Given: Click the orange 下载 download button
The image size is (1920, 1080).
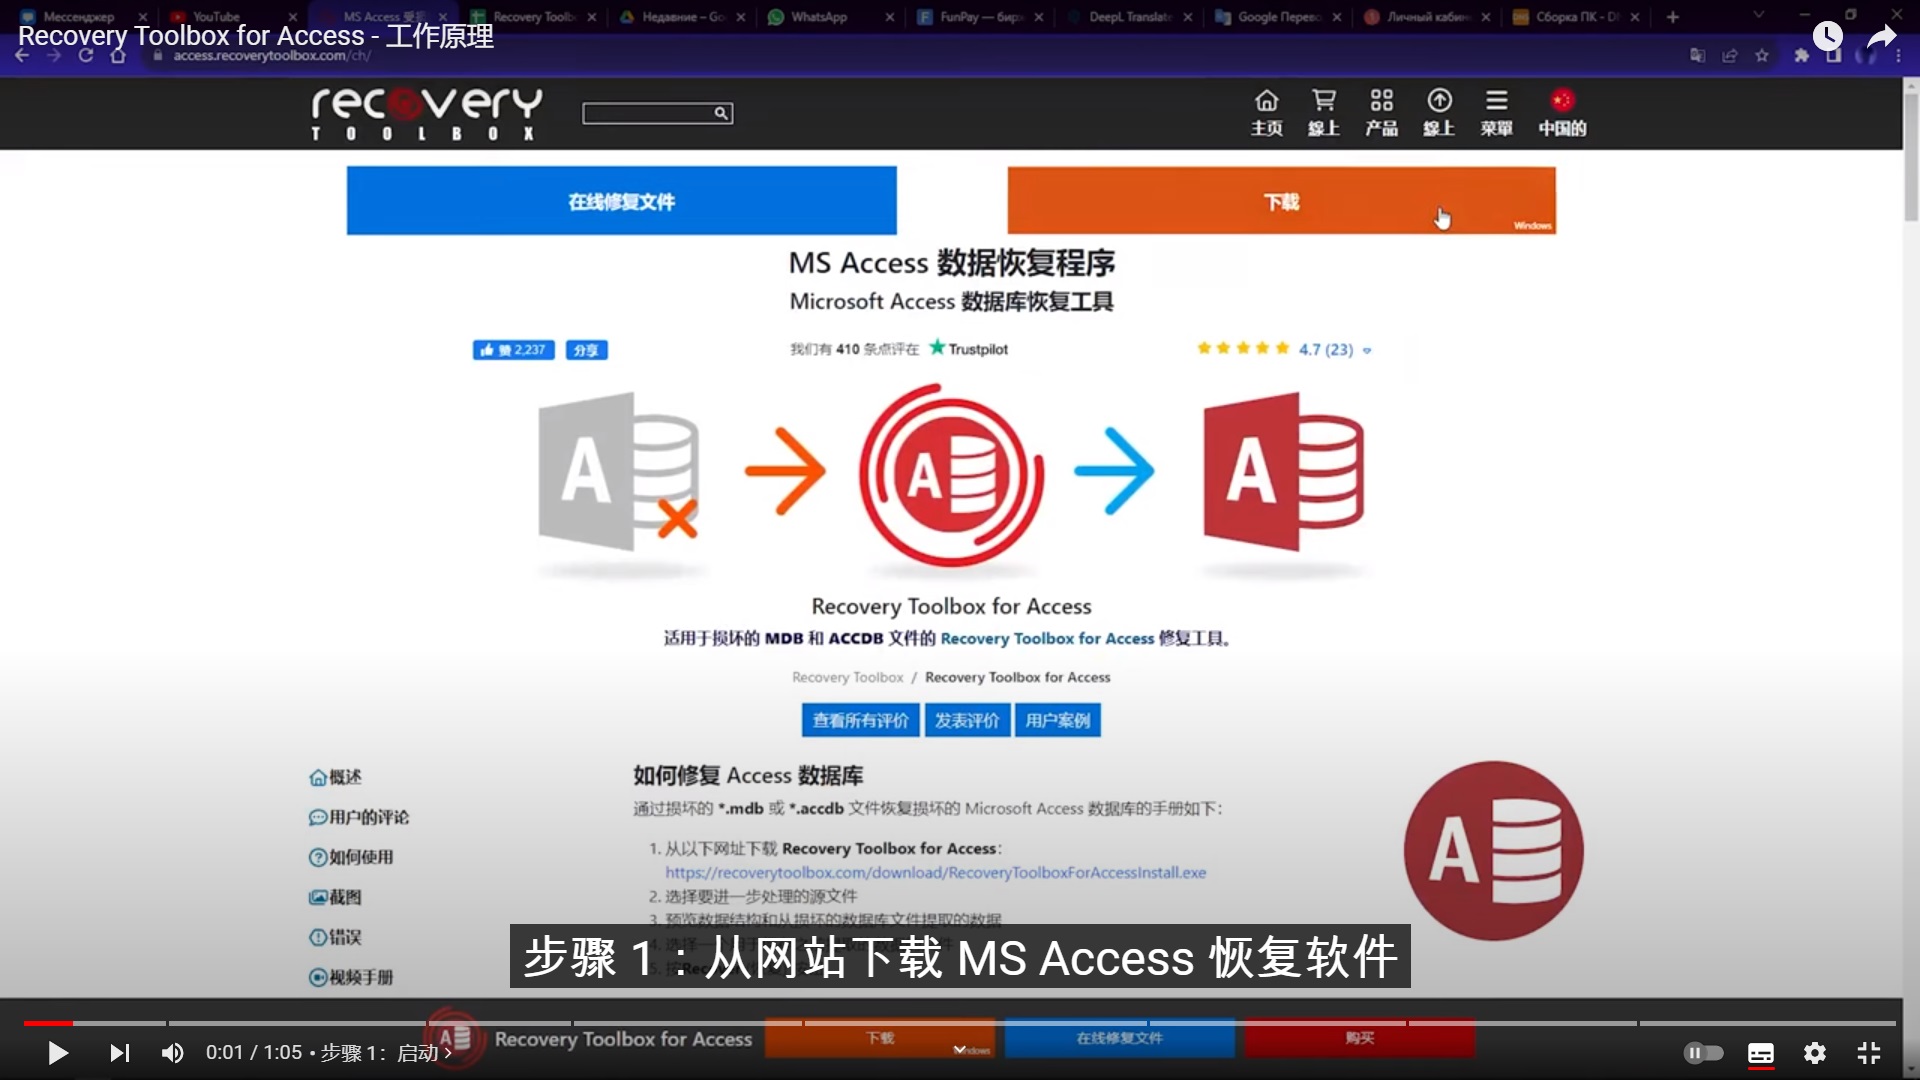Looking at the screenshot, I should click(1281, 200).
